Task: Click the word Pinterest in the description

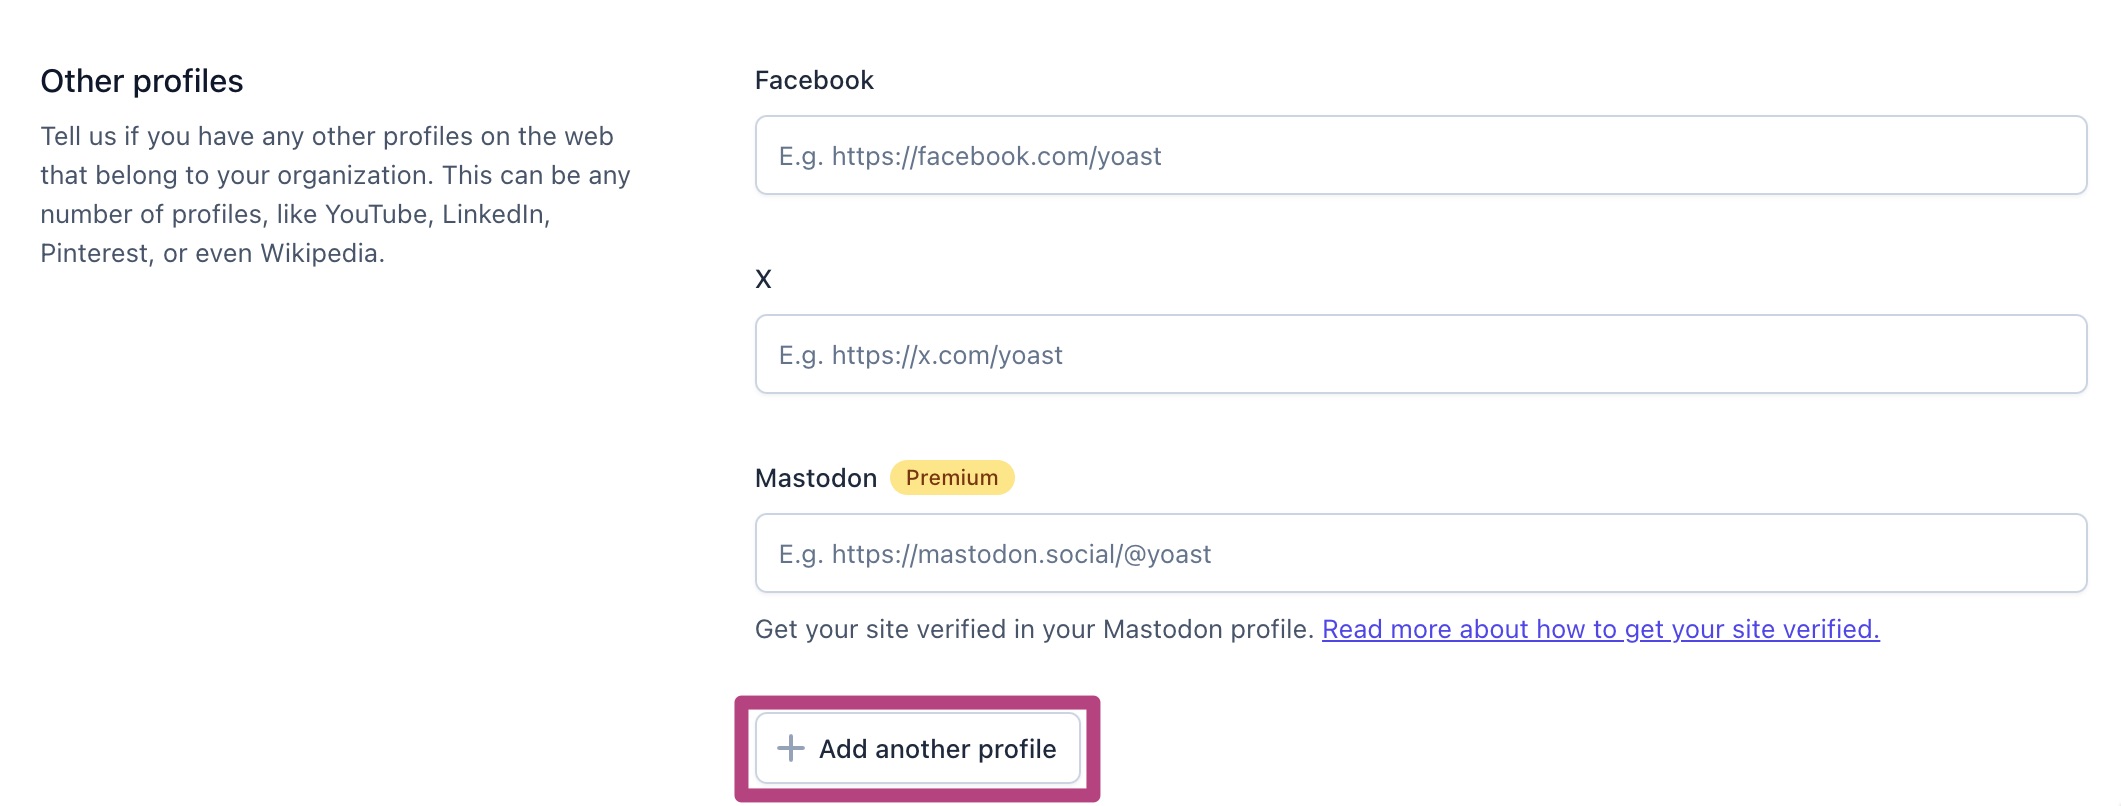Action: pos(95,253)
